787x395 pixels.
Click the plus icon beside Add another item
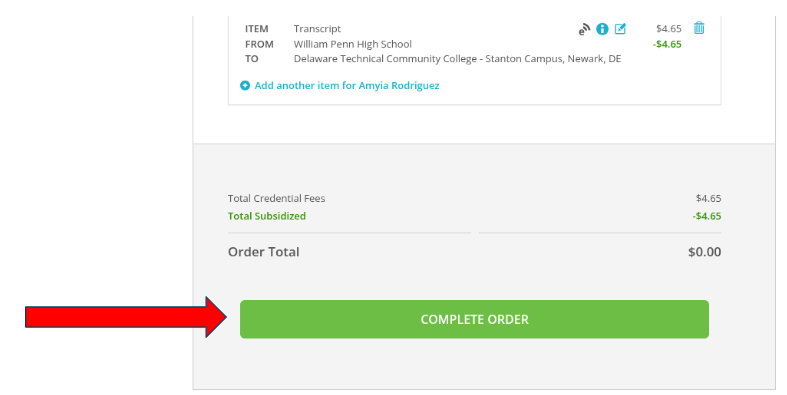click(x=244, y=86)
